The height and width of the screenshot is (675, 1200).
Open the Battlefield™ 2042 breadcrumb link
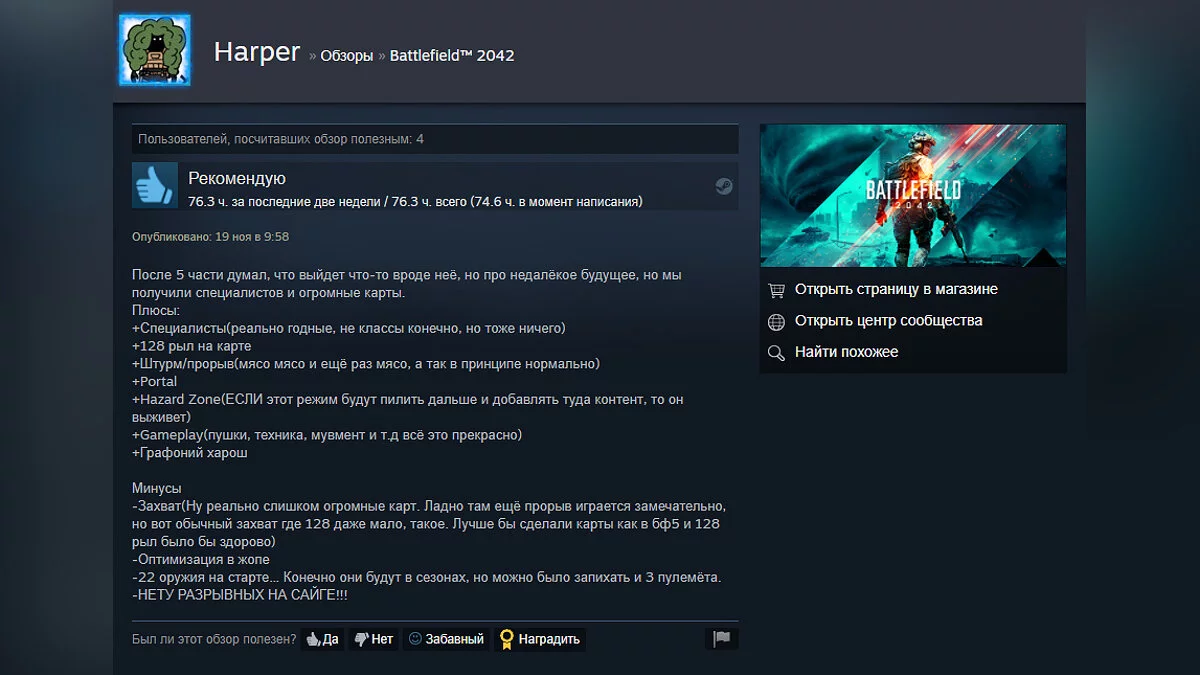tap(452, 56)
